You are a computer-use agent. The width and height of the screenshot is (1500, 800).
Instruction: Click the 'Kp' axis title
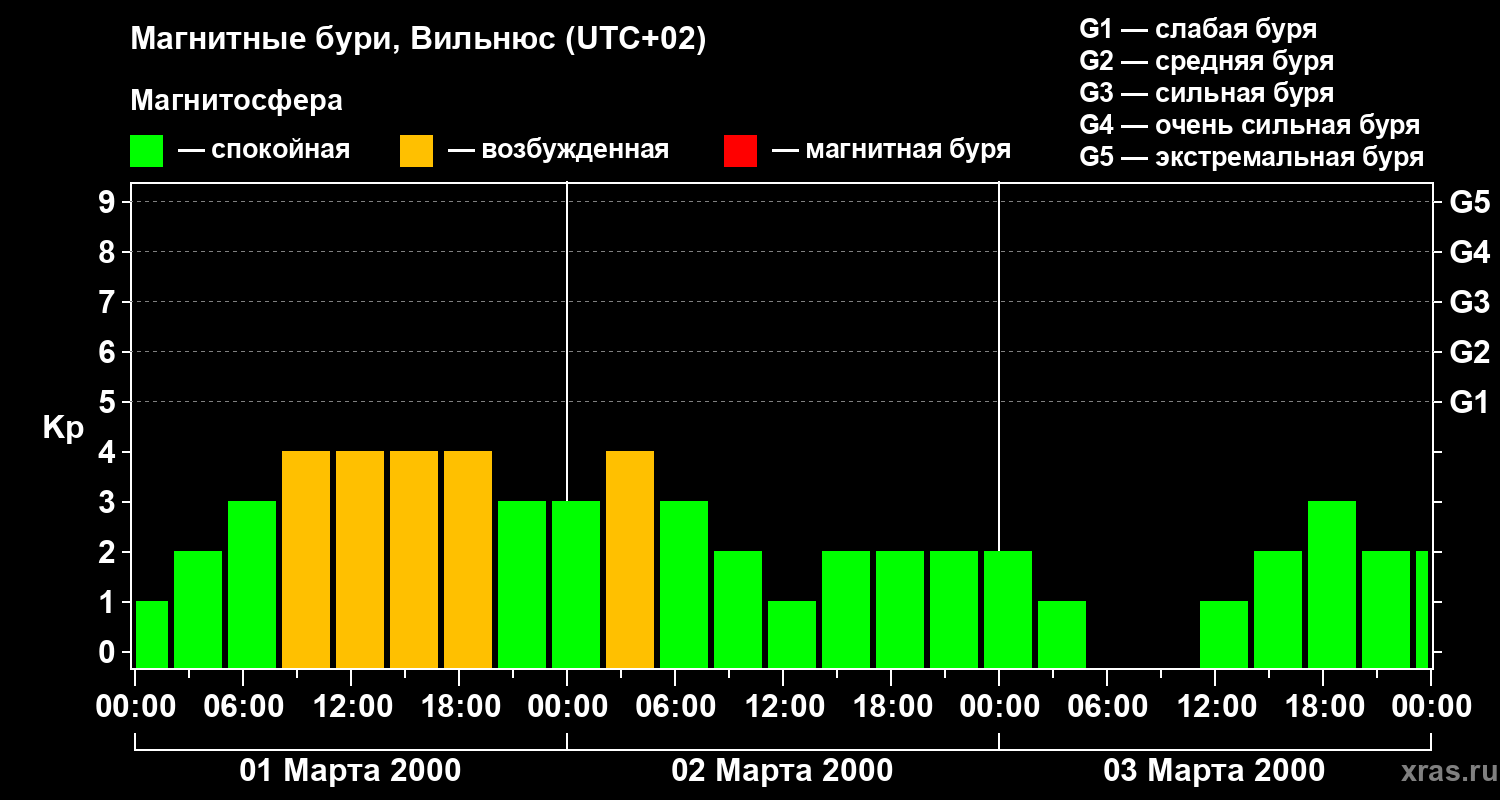tap(63, 427)
